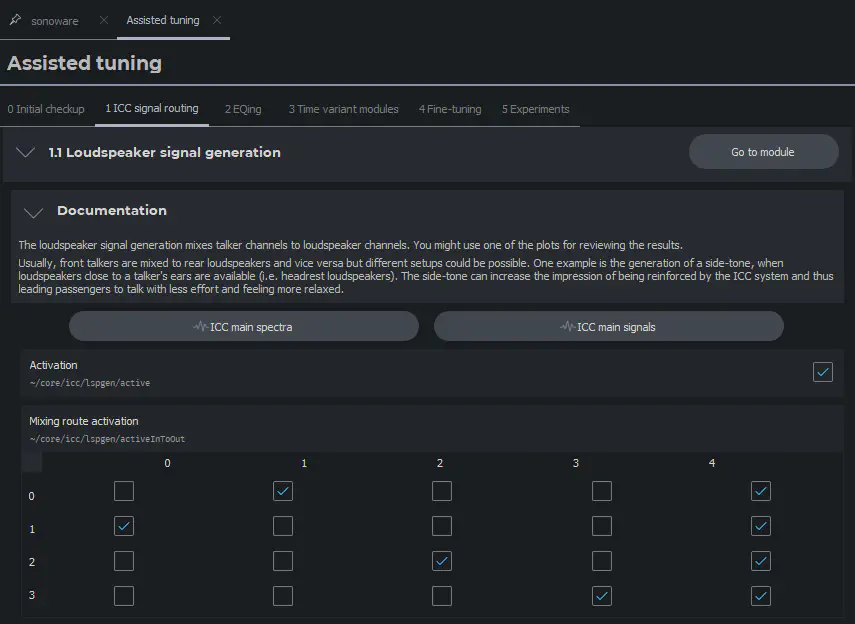Click column header 2 of mixing matrix
This screenshot has width=855, height=624.
[439, 463]
